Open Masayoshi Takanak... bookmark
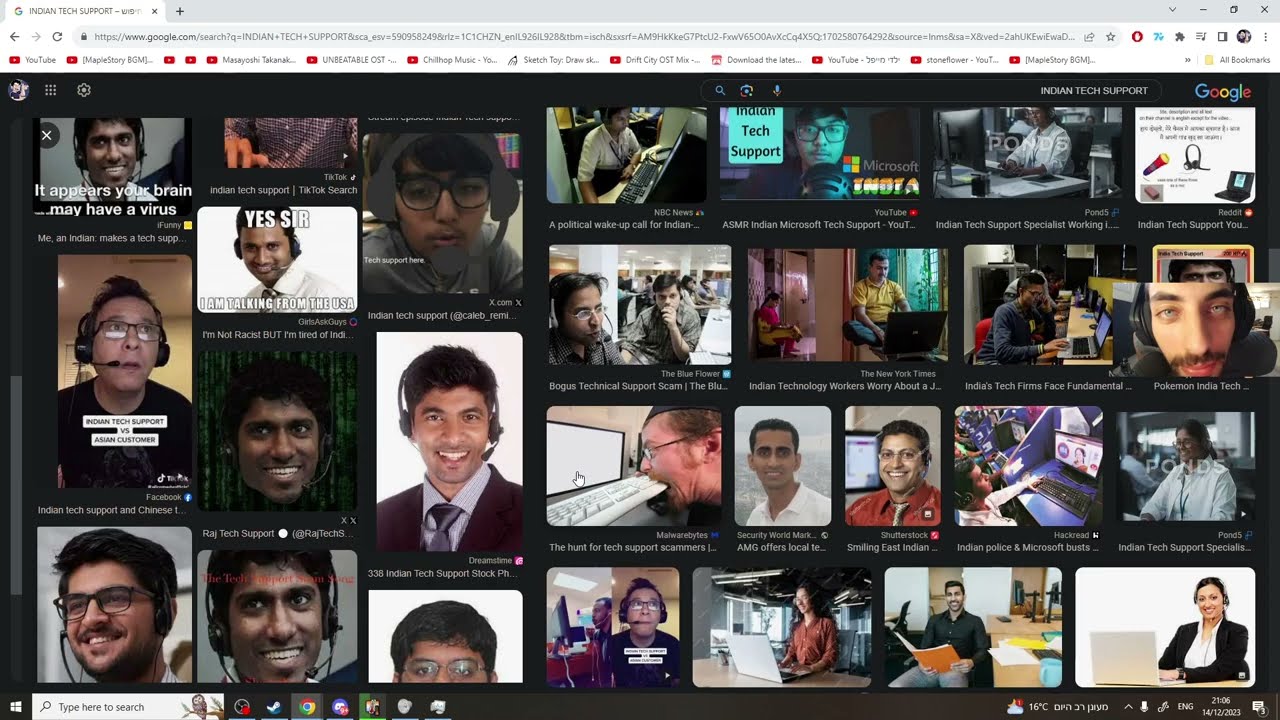This screenshot has width=1280, height=720. pyautogui.click(x=251, y=60)
